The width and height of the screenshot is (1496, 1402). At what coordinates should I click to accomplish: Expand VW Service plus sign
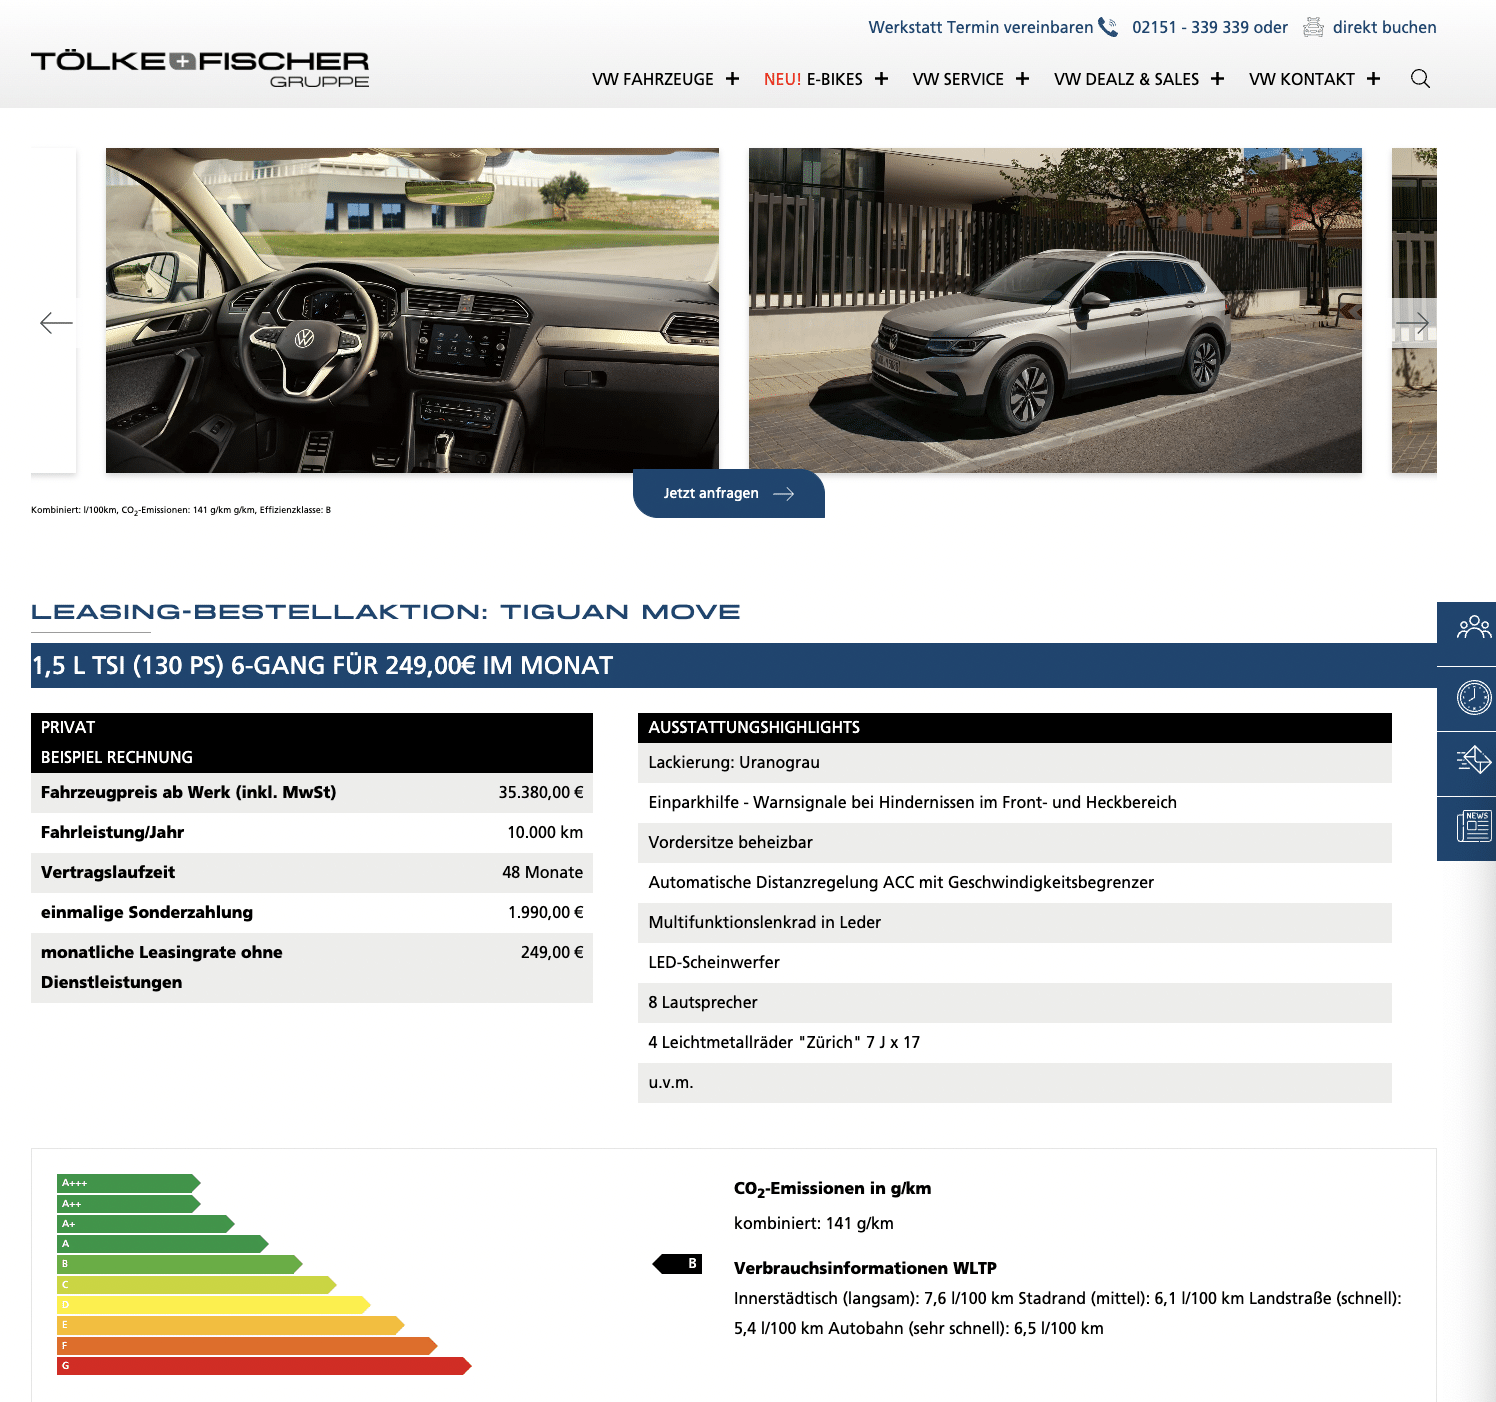(1022, 79)
